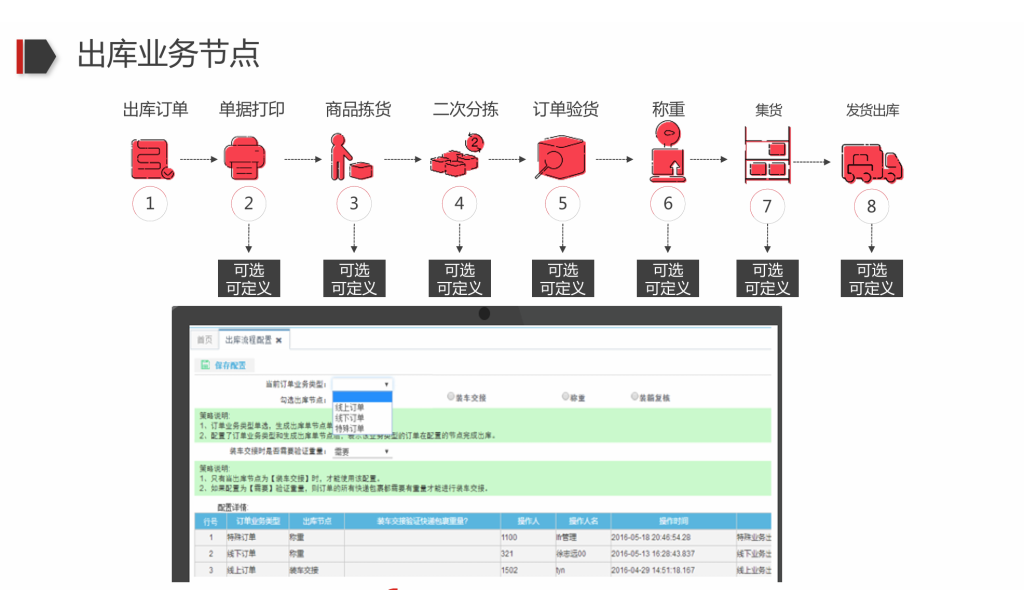Select the 发货出库 truck icon

871,160
